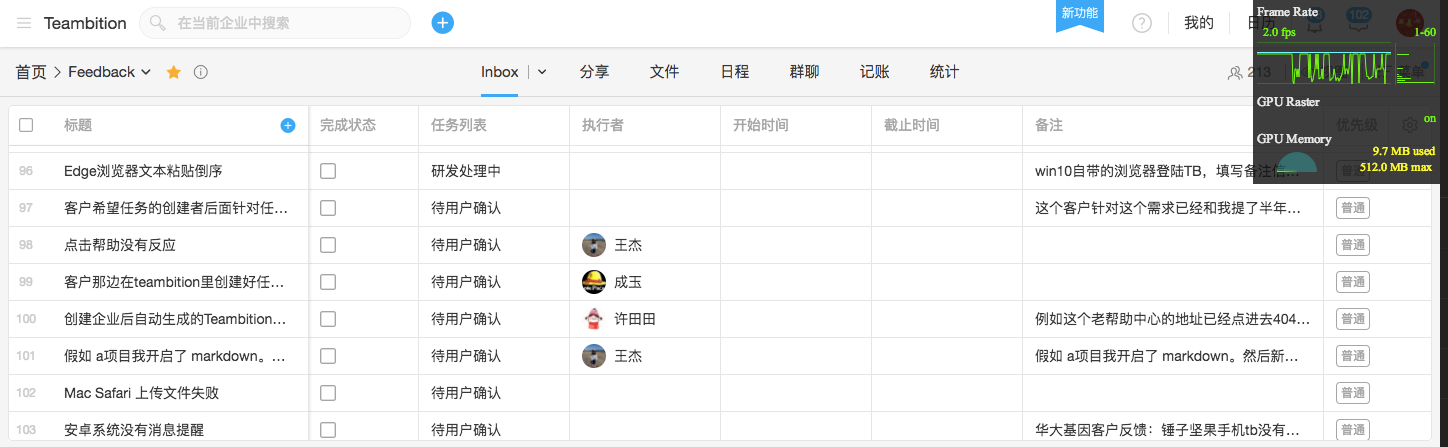
Task: Click 王杰's avatar in row 101
Action: [594, 356]
